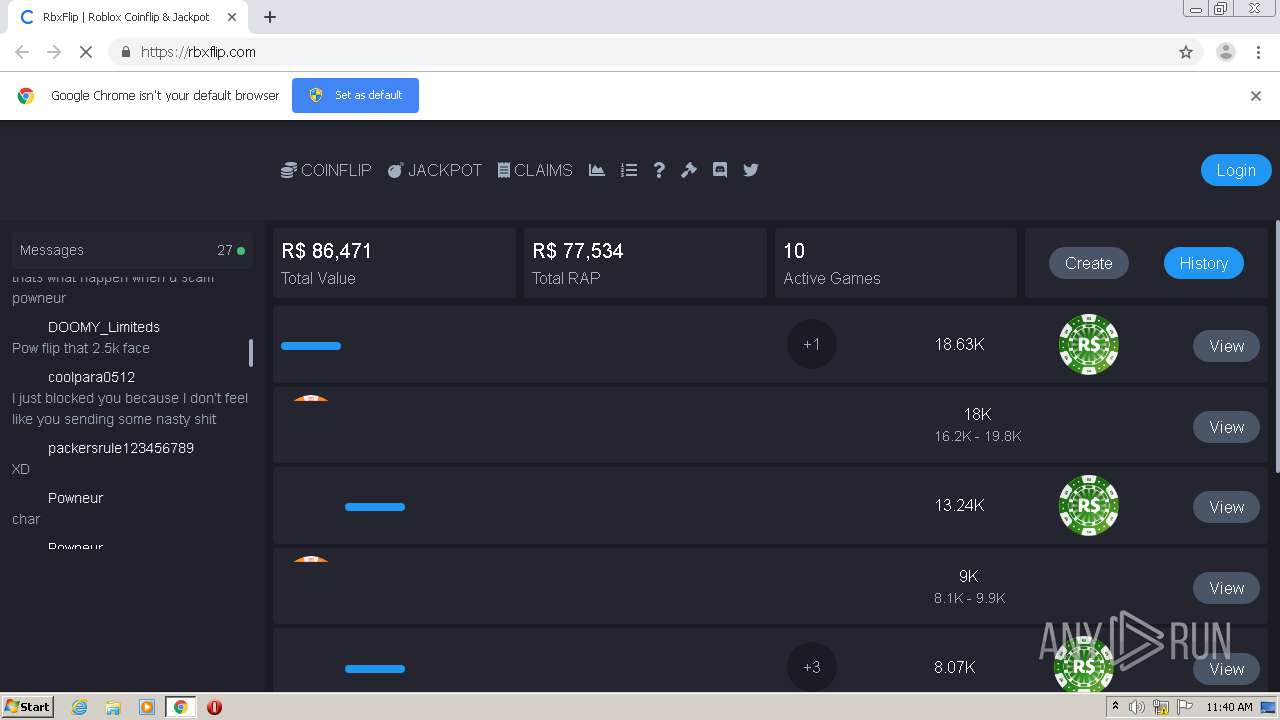Click the Action Center flag icon
Viewport: 1280px width, 720px height.
pyautogui.click(x=1185, y=707)
